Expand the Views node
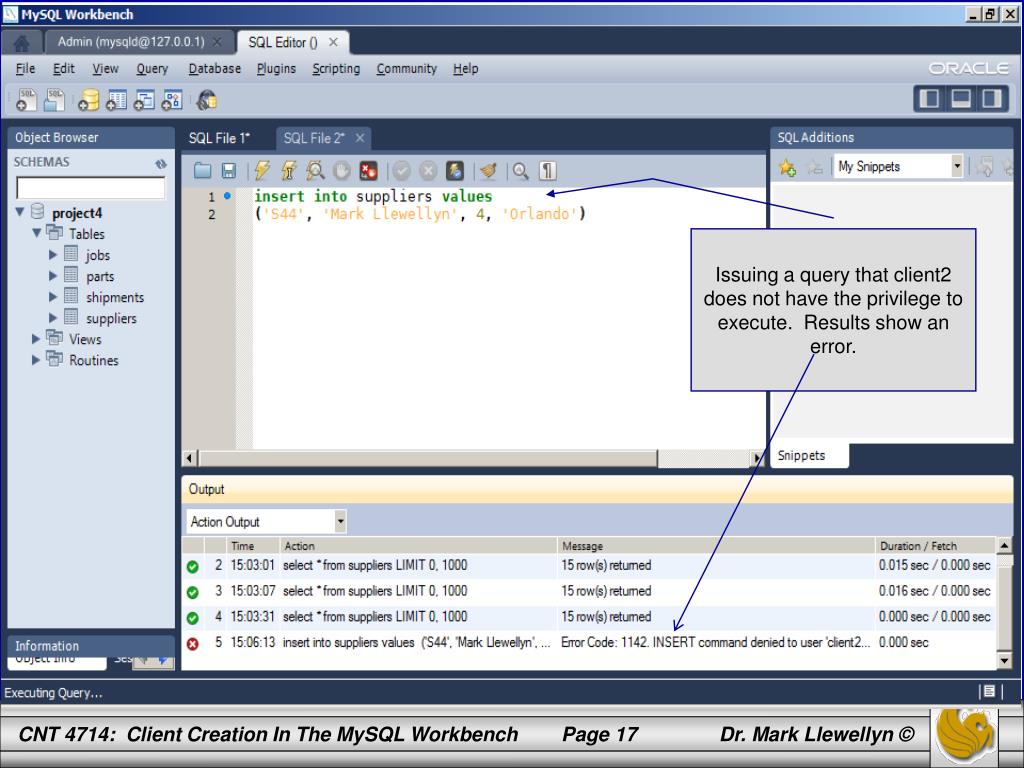1024x768 pixels. (36, 338)
